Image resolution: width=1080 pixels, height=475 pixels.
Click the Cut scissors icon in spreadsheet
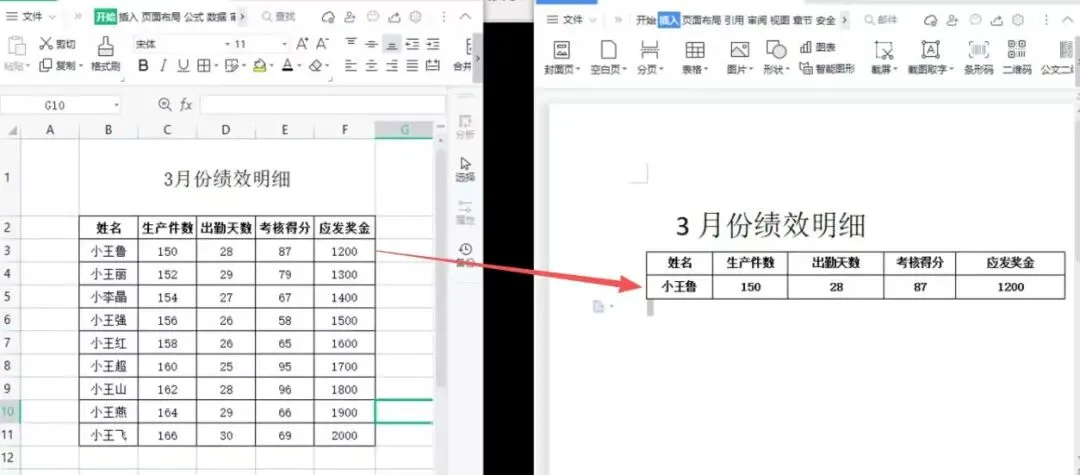46,44
